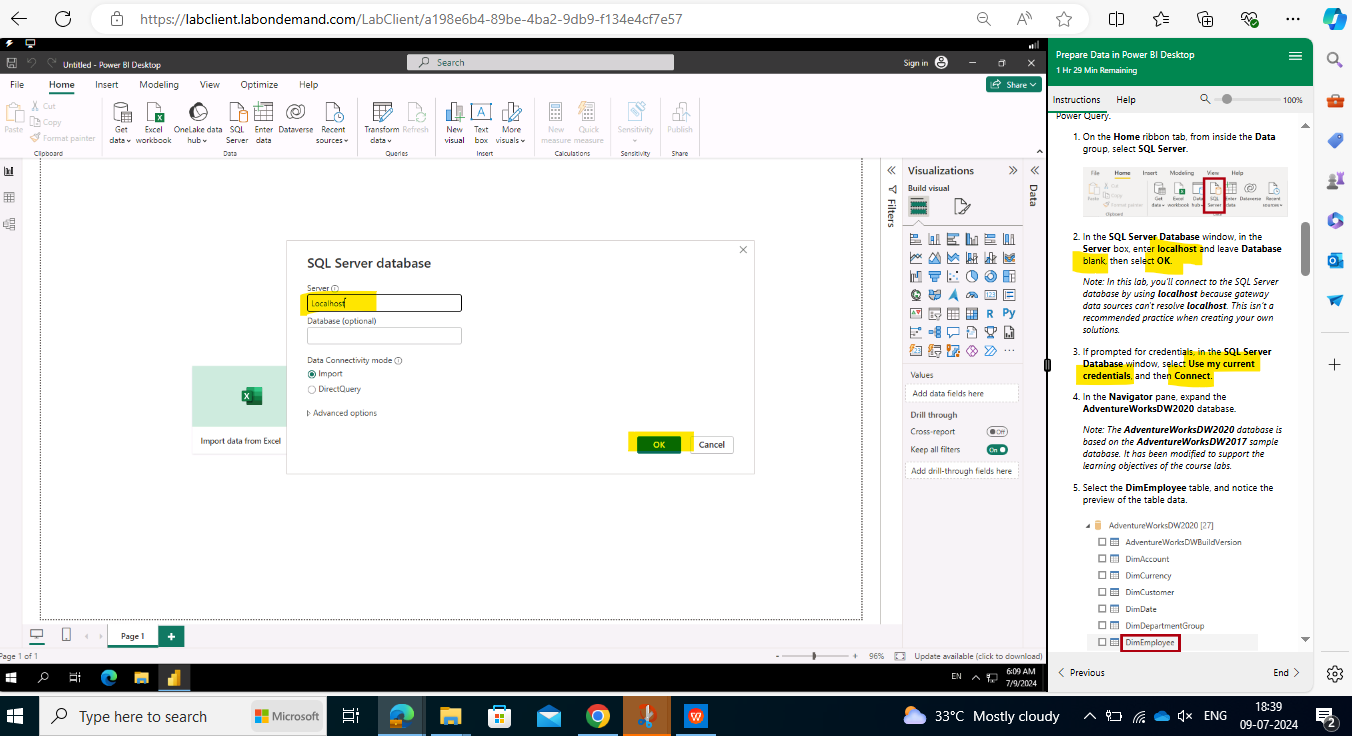Check DimCurrency box in instructions image
The image size is (1352, 736).
[x=1102, y=576]
